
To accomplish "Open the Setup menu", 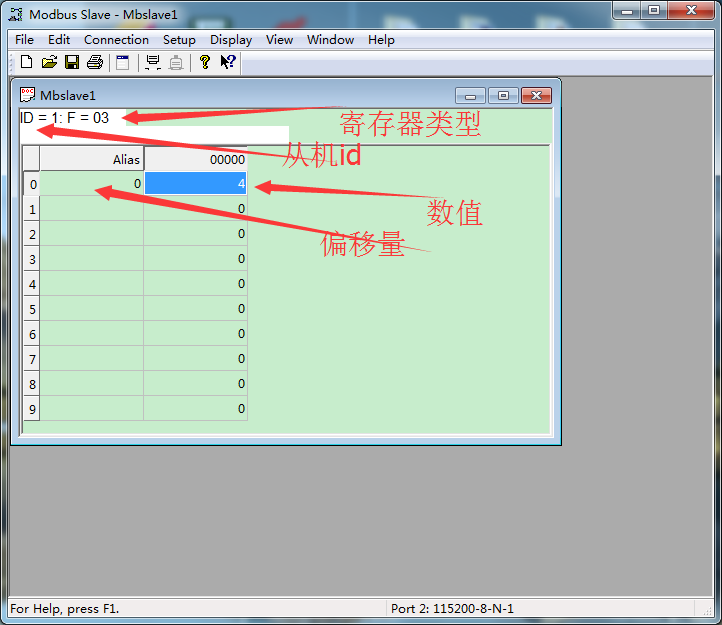I will (179, 40).
